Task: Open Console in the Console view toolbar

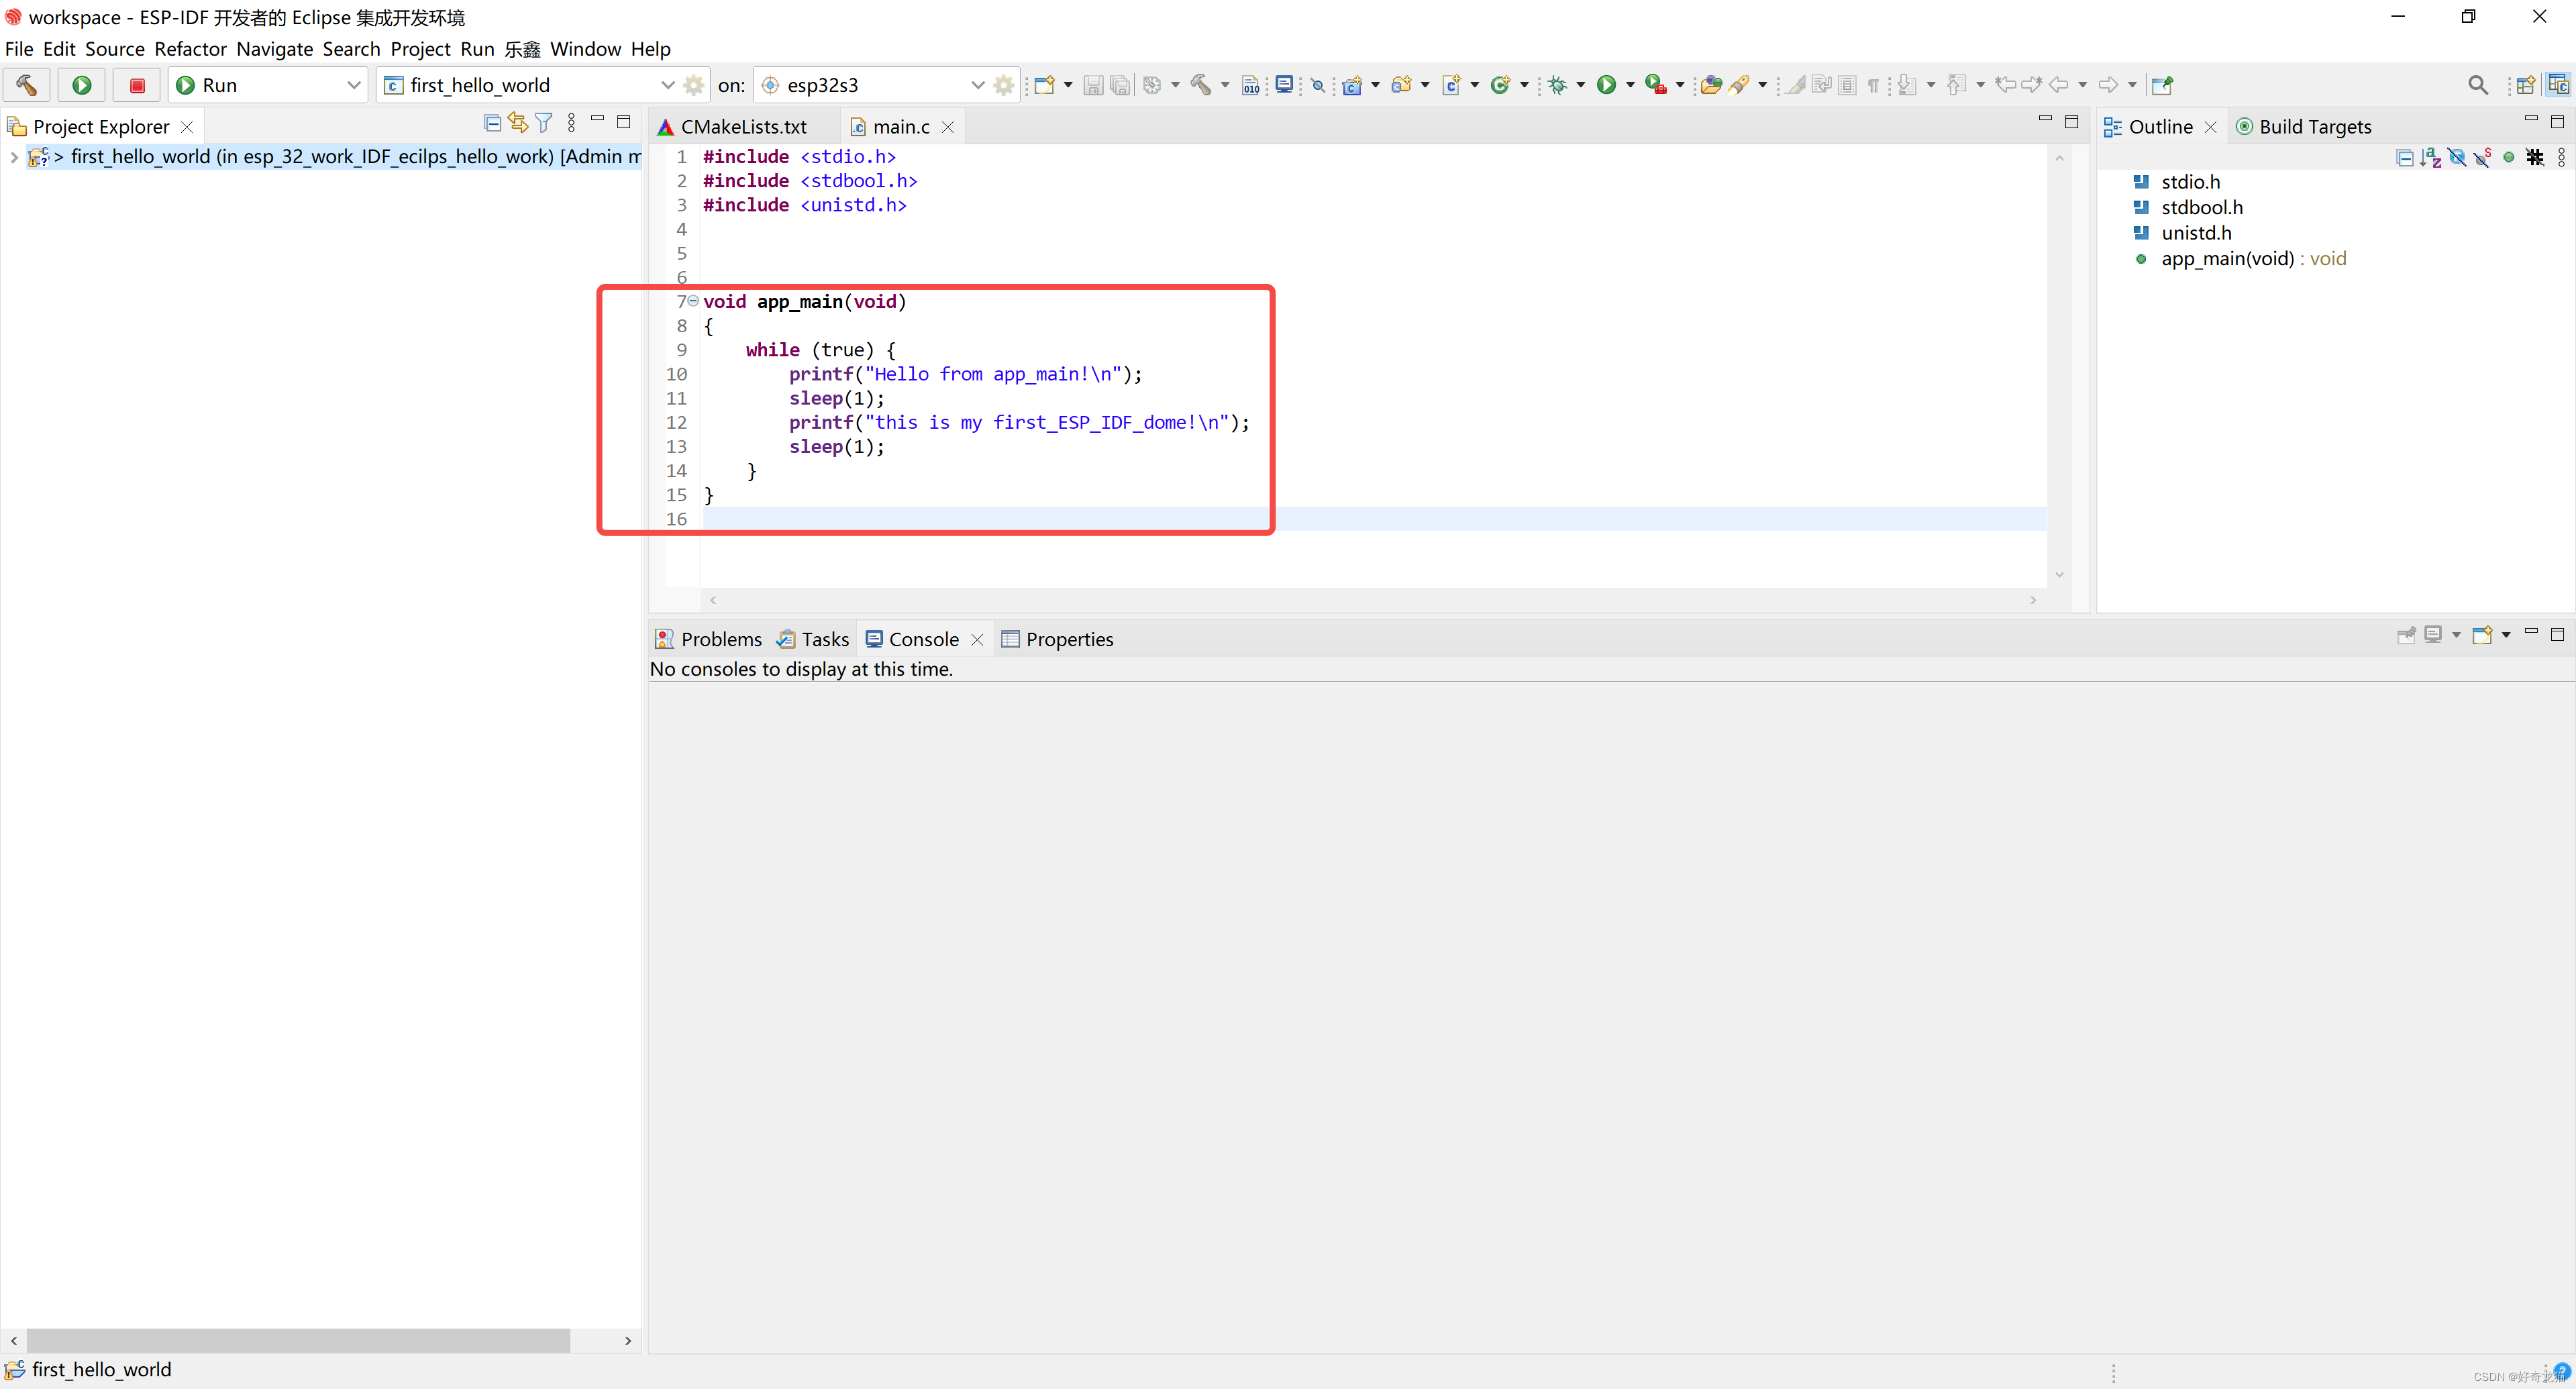Action: (x=2483, y=635)
